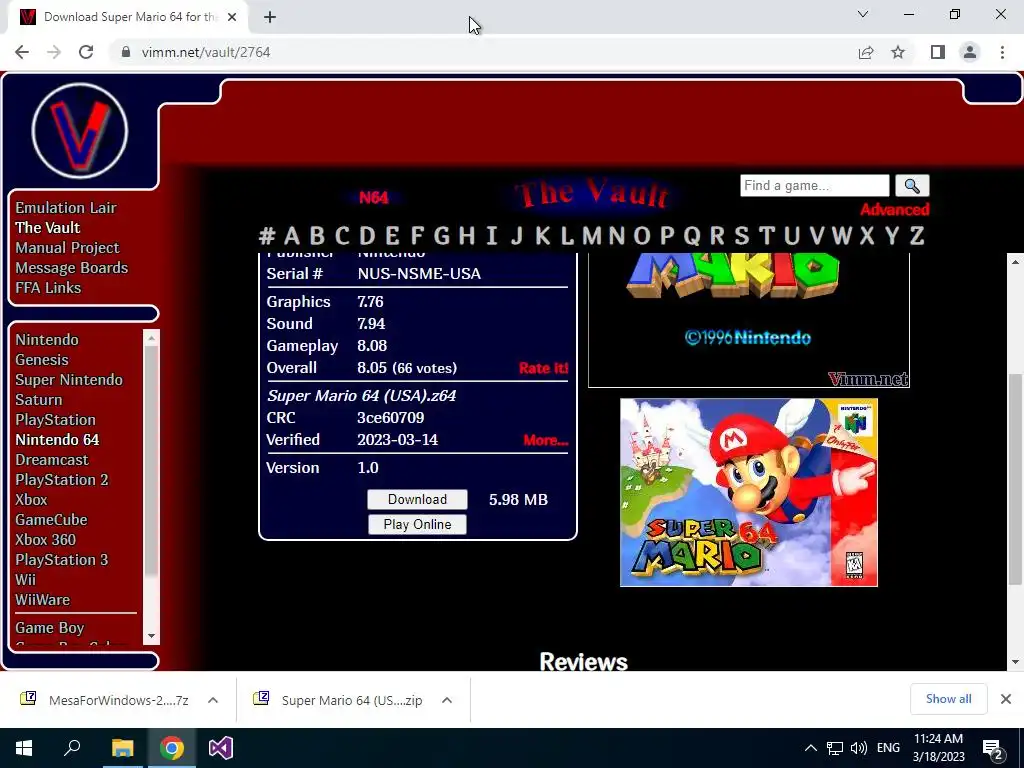Click the Download button
This screenshot has height=768, width=1024.
point(417,500)
